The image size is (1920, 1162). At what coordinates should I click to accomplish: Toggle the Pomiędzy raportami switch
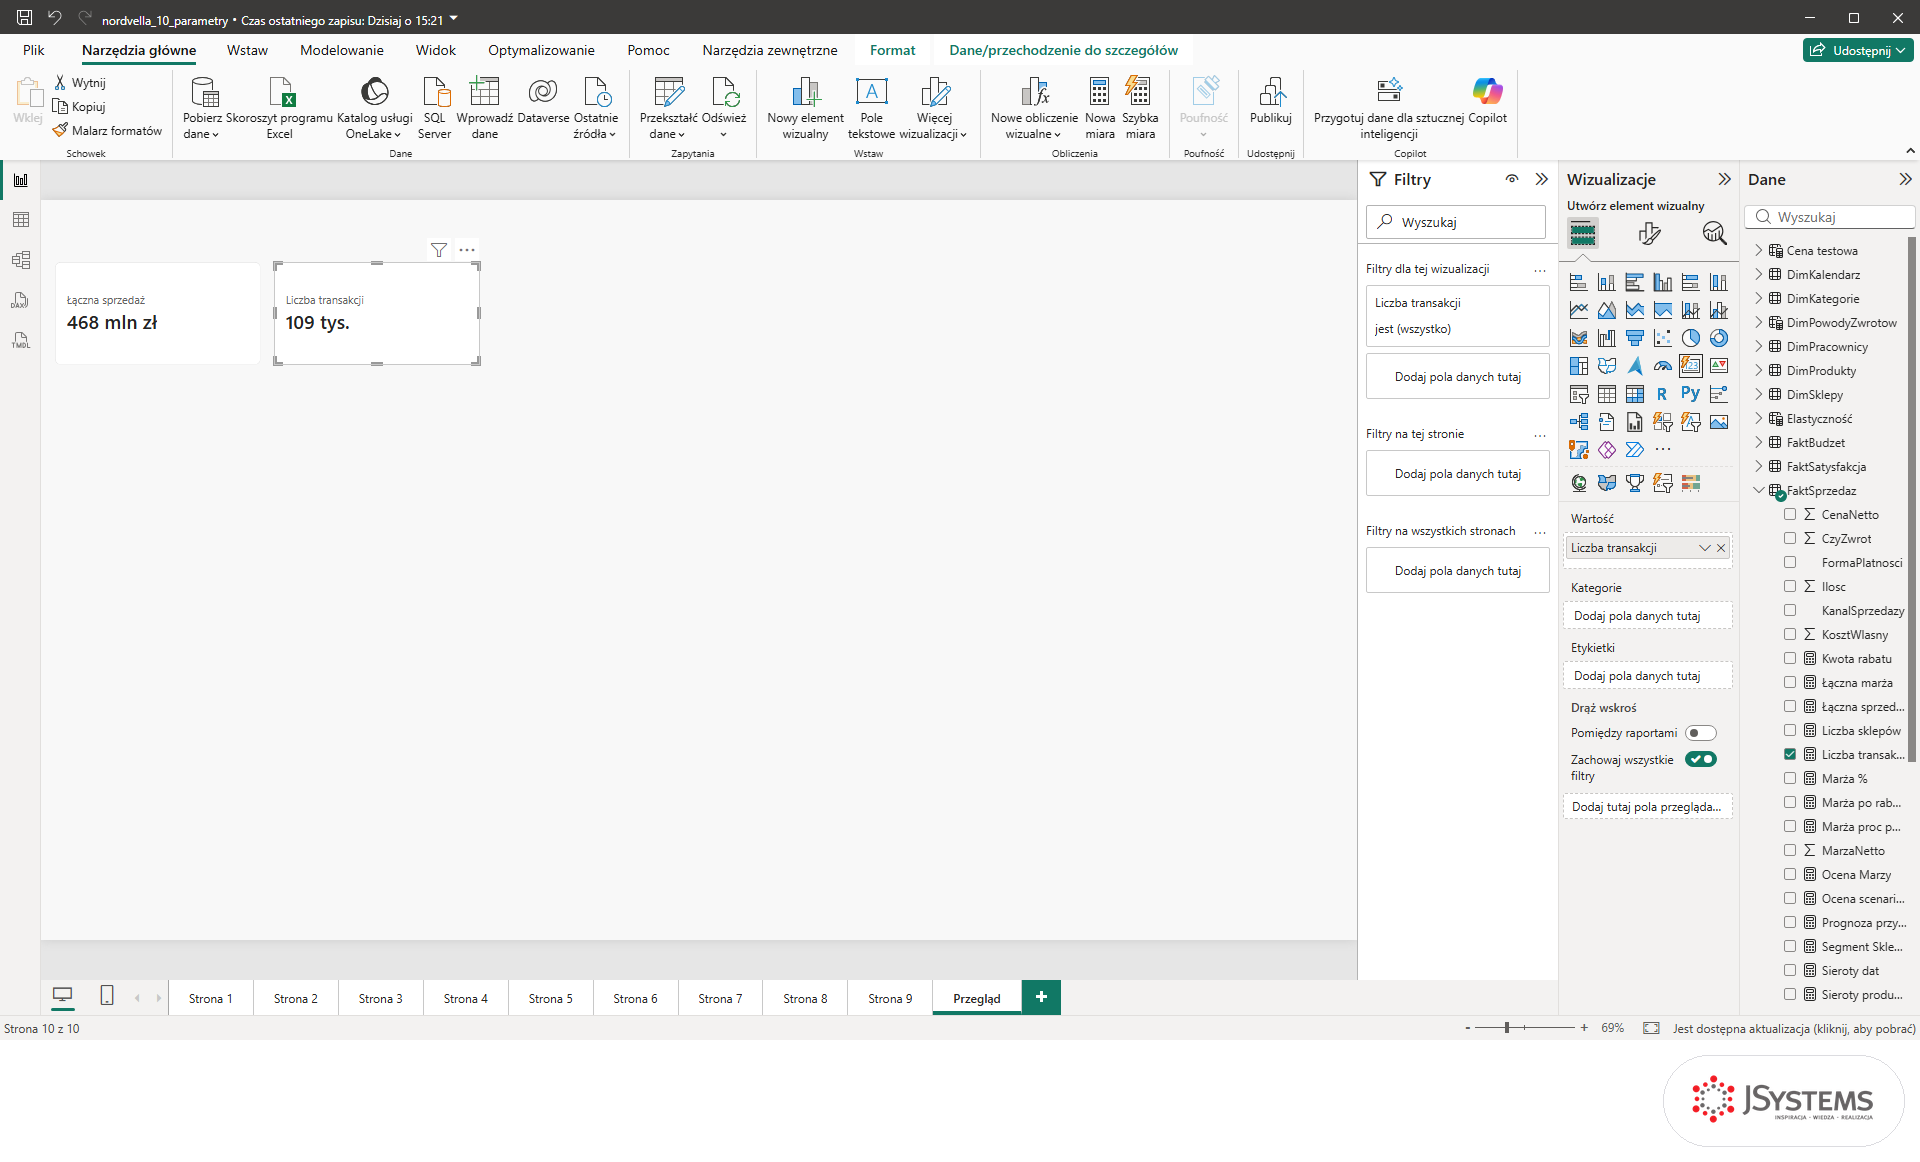click(1700, 733)
